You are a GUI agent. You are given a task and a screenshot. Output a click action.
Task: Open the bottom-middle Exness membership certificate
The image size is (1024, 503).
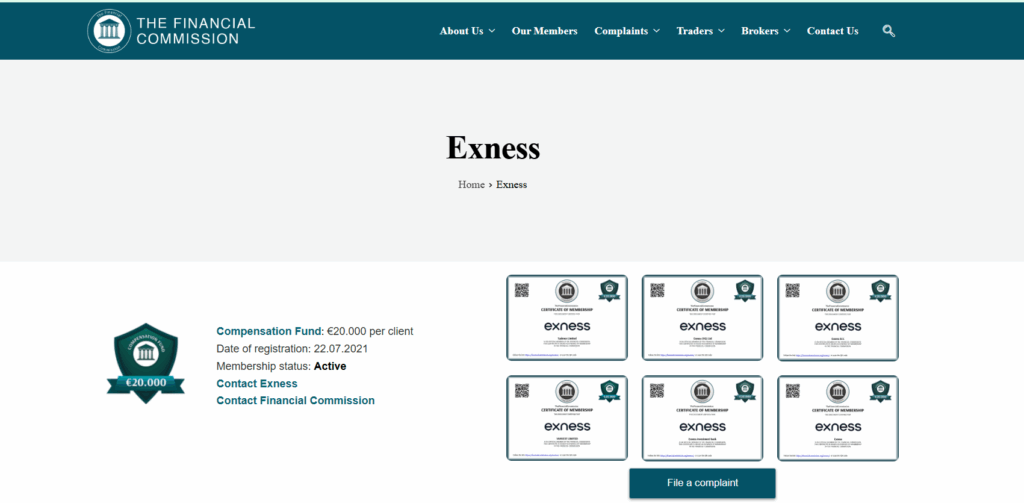pos(703,418)
